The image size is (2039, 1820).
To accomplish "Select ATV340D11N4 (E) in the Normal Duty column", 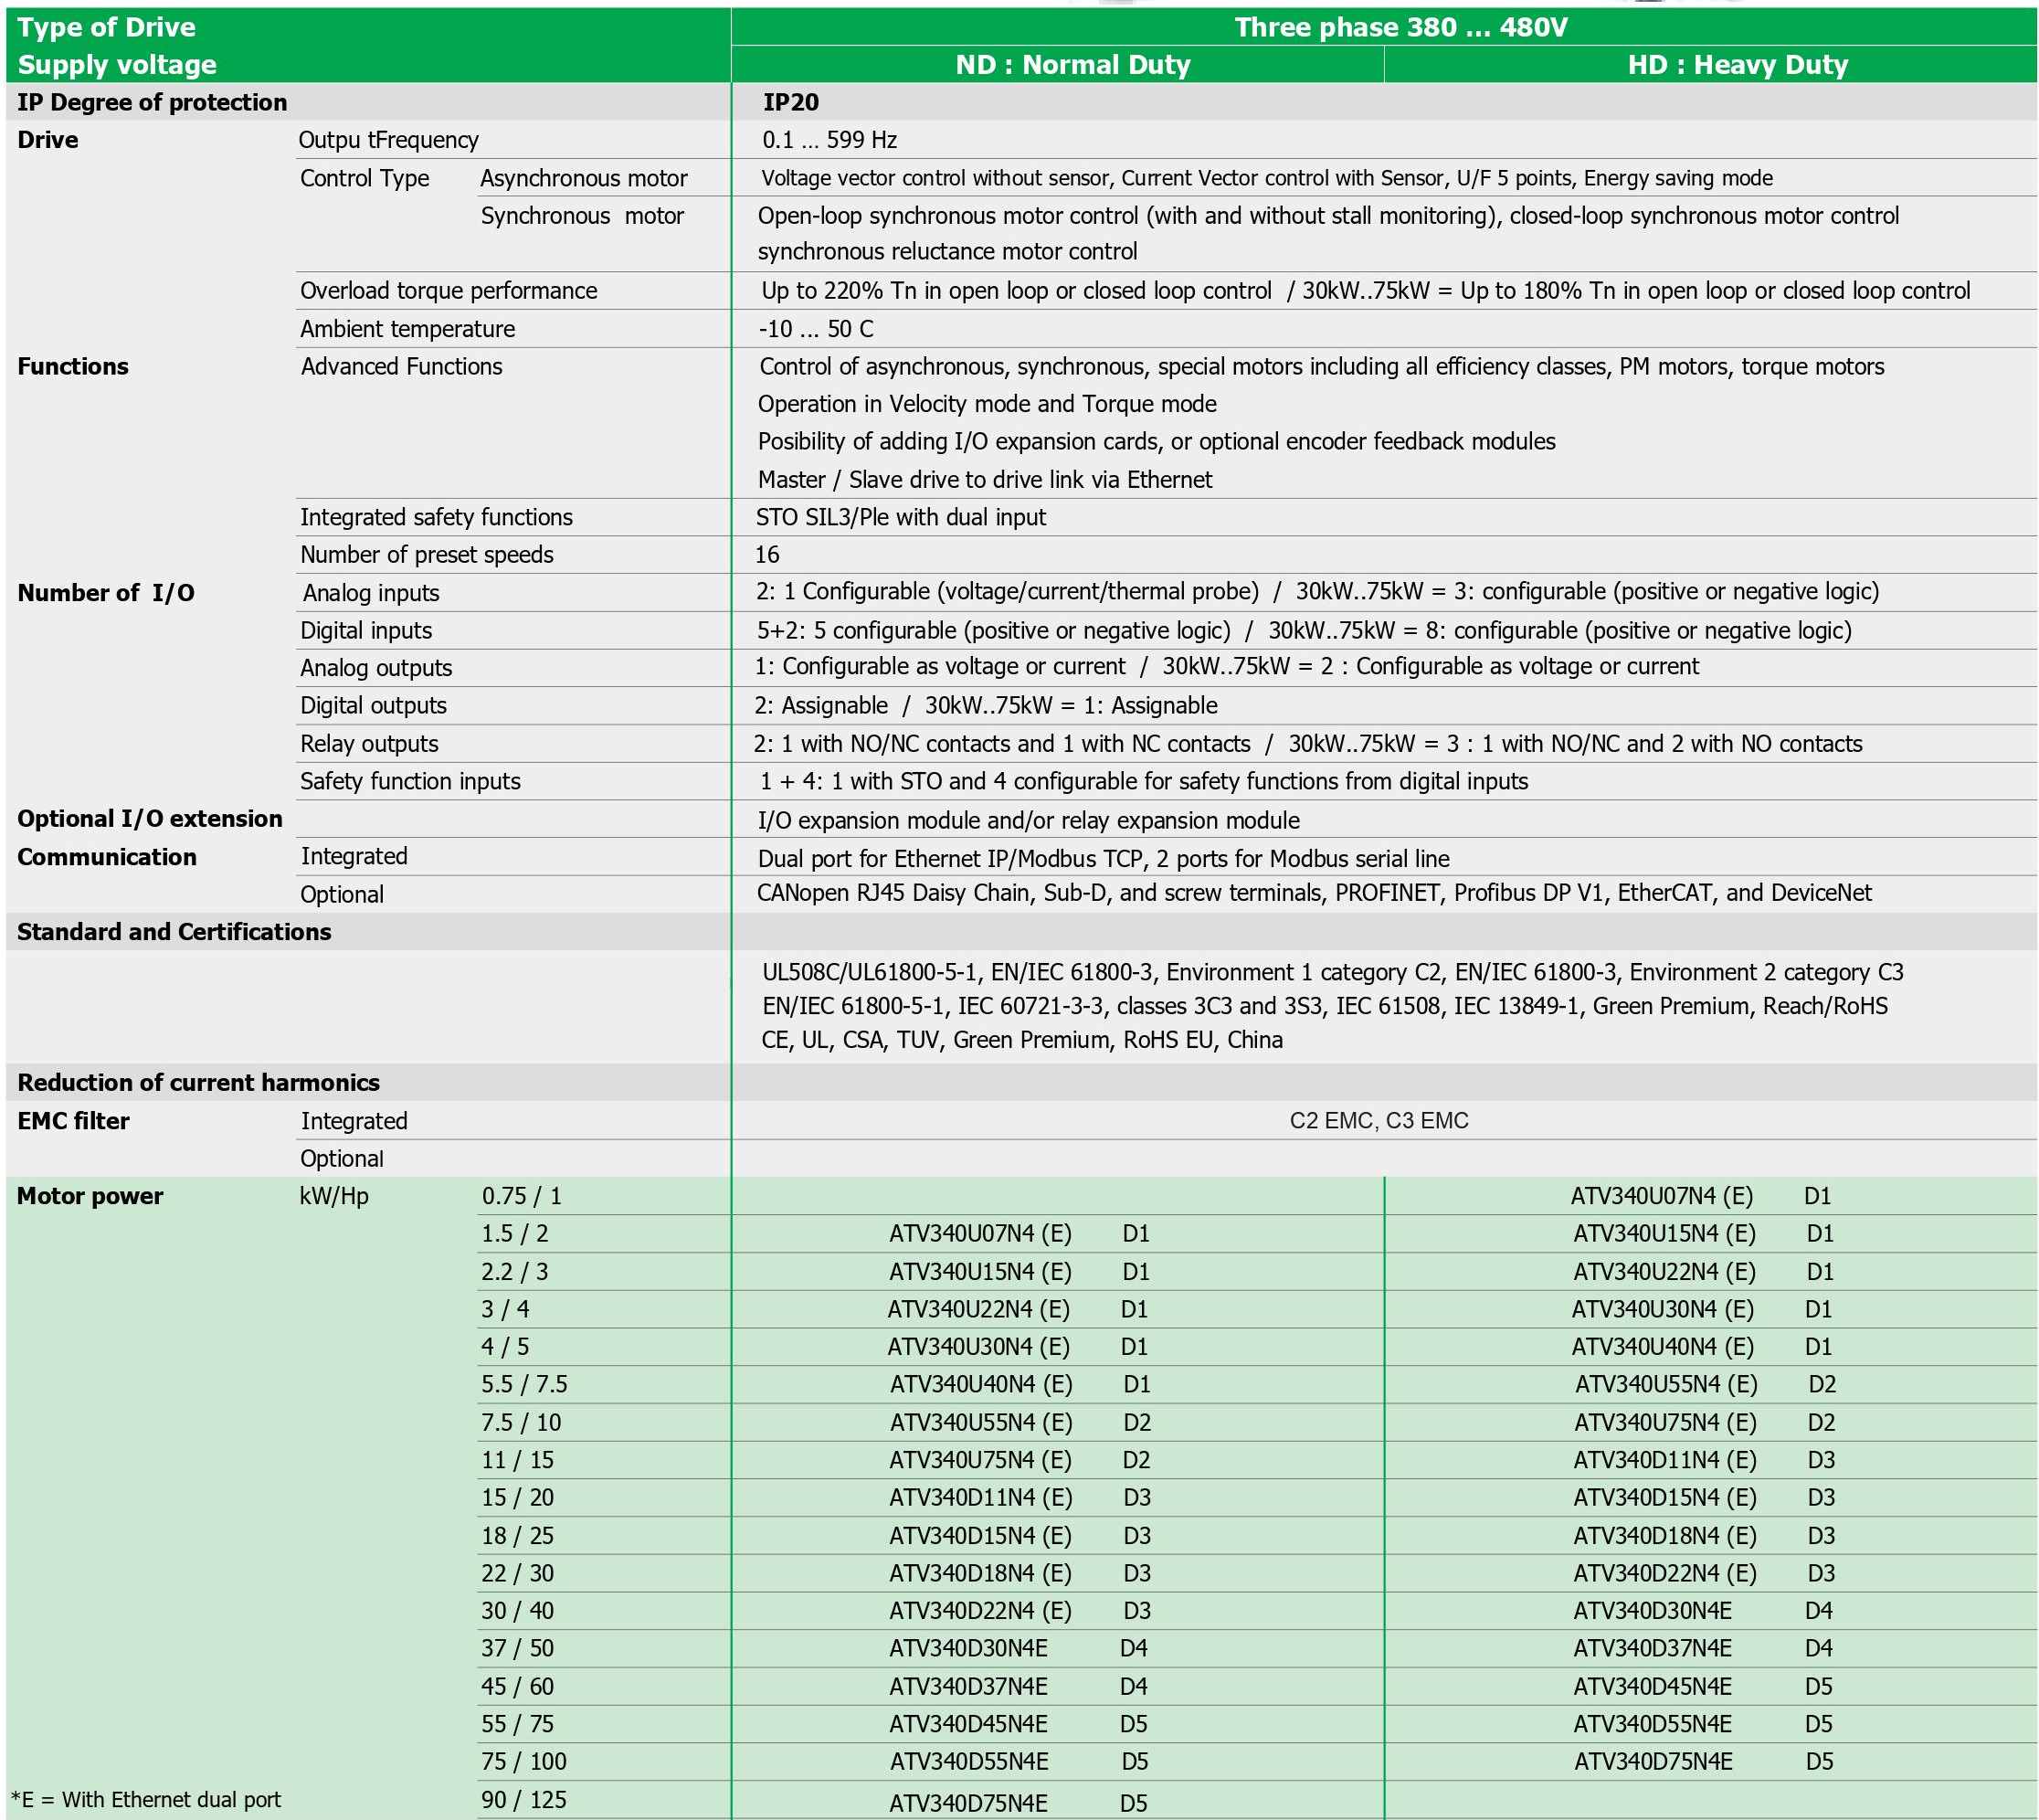I will pos(981,1498).
